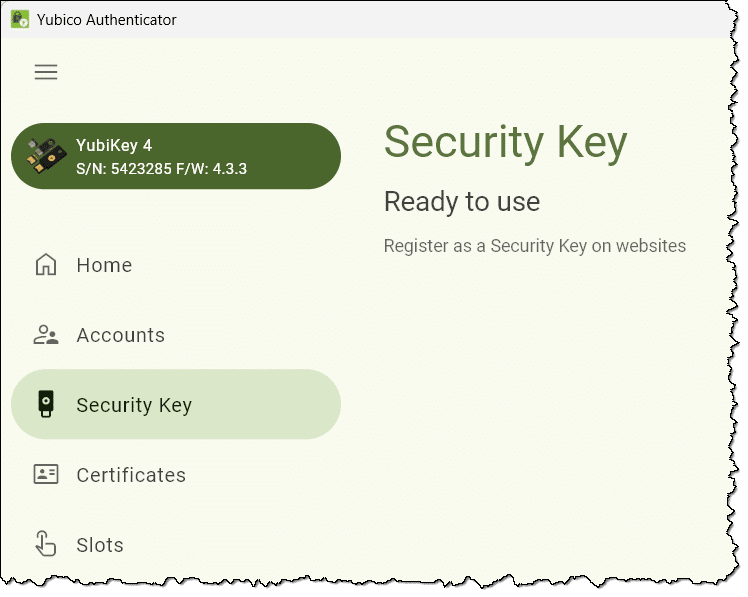
Task: Select the YubiKey 4 device button
Action: point(176,156)
